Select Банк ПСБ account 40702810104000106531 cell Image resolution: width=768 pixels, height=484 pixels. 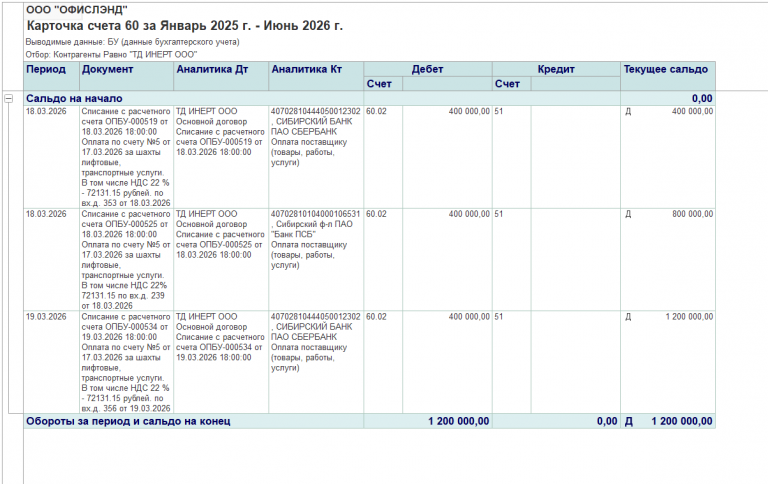click(x=316, y=260)
